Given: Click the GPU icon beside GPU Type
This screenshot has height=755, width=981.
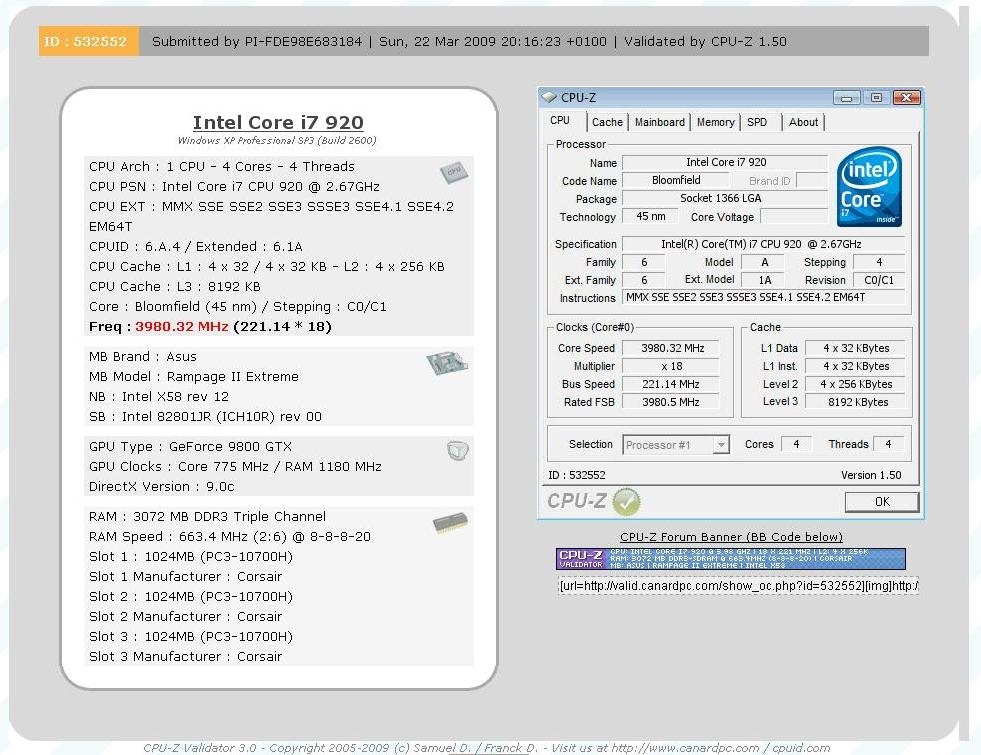Looking at the screenshot, I should point(458,450).
